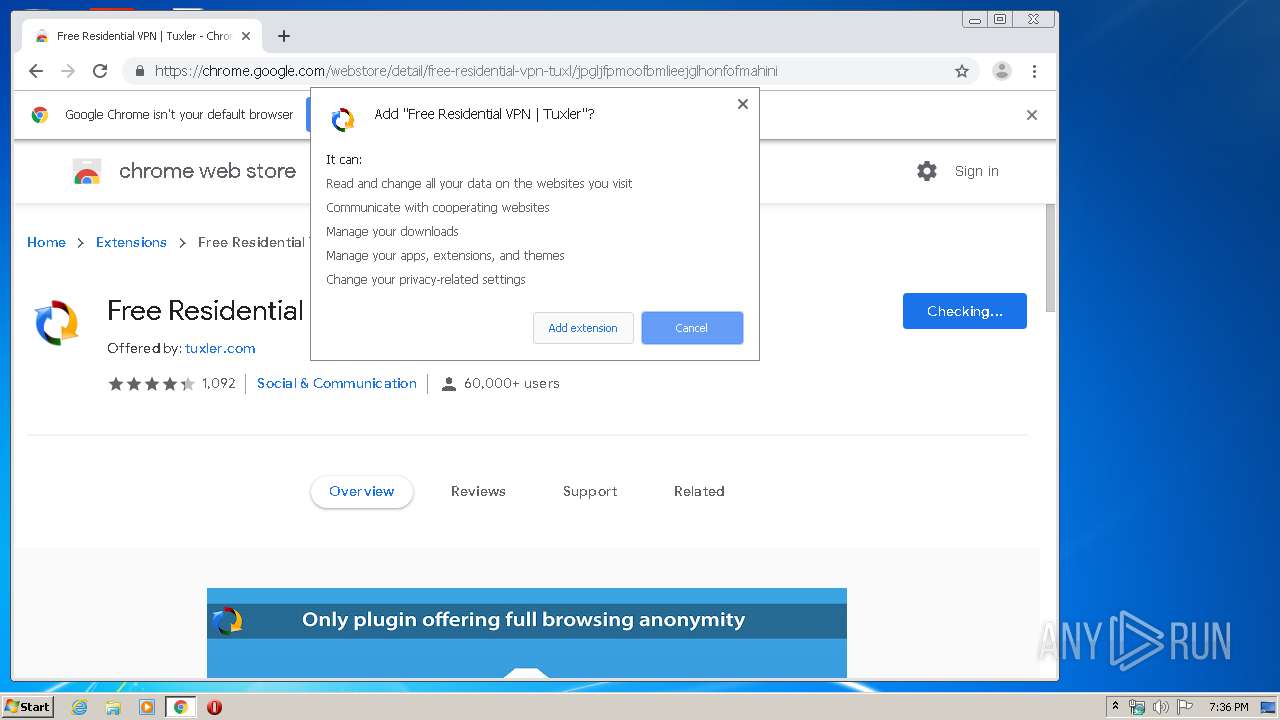Close the Add extension dialog

point(743,104)
